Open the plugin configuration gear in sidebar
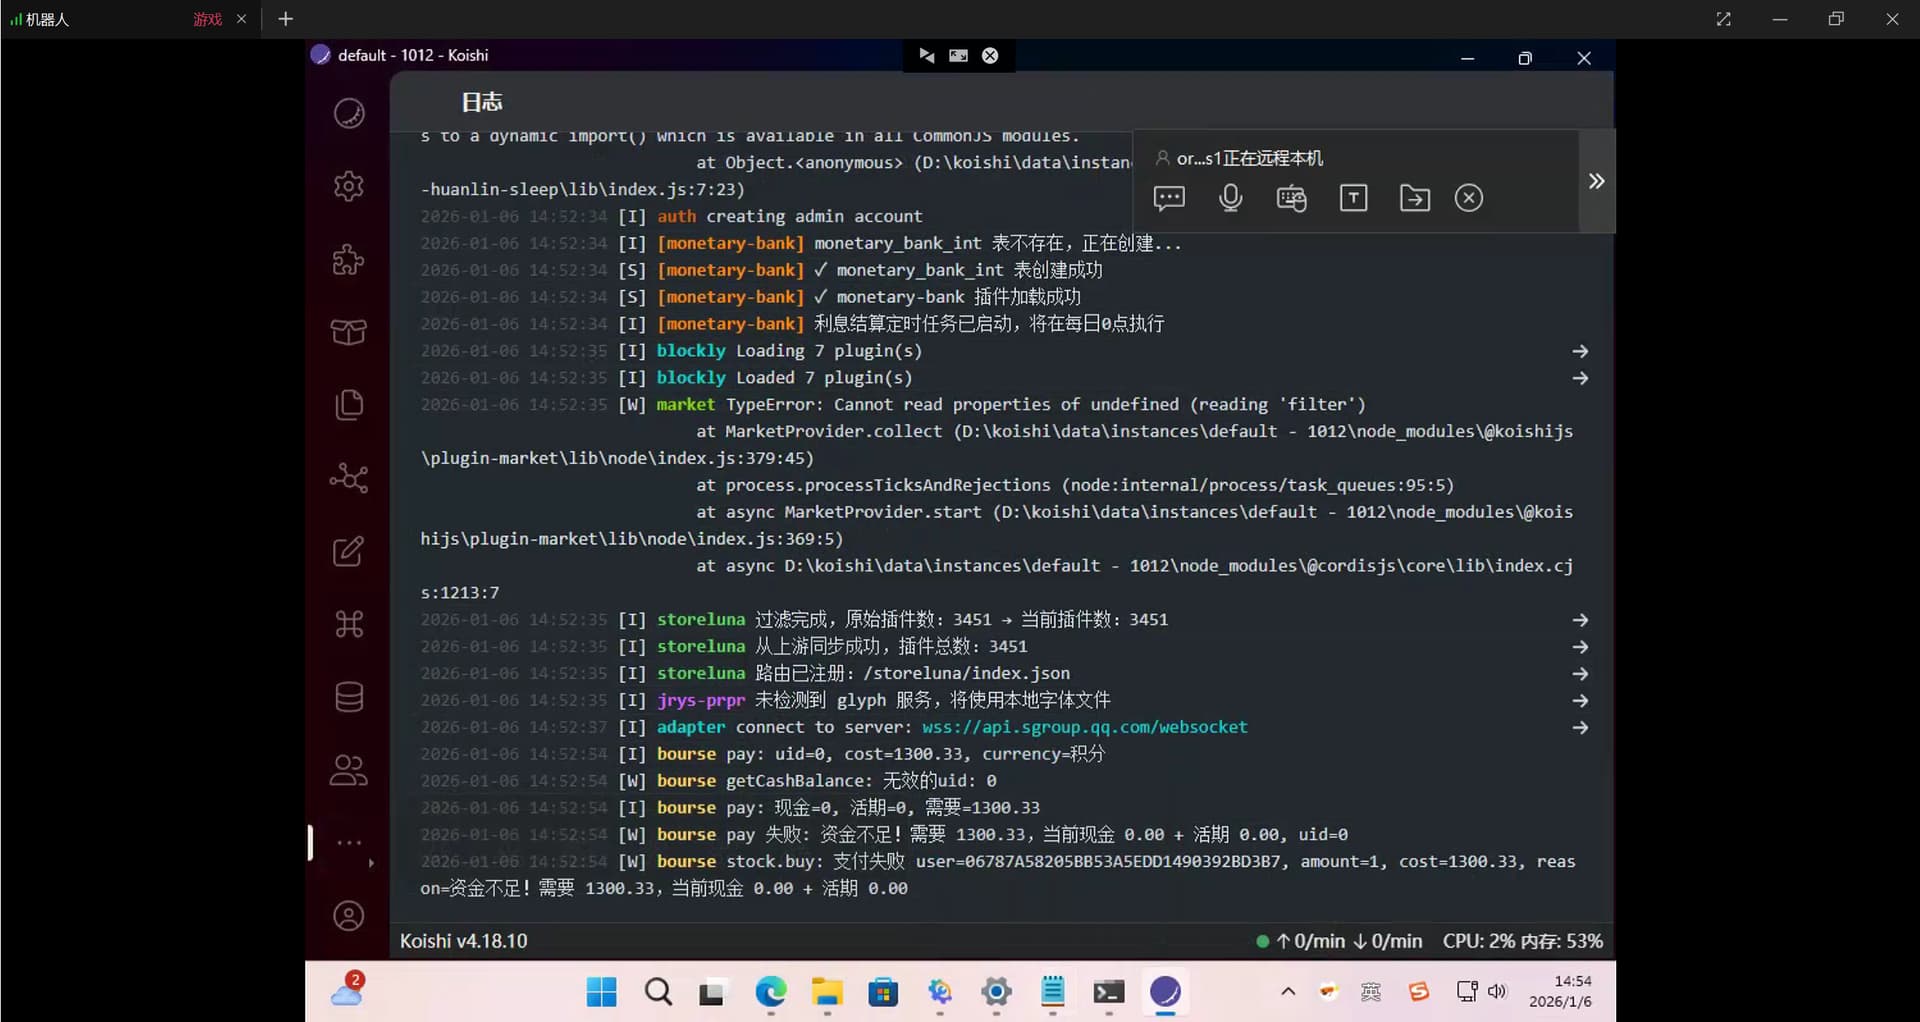 pyautogui.click(x=348, y=186)
